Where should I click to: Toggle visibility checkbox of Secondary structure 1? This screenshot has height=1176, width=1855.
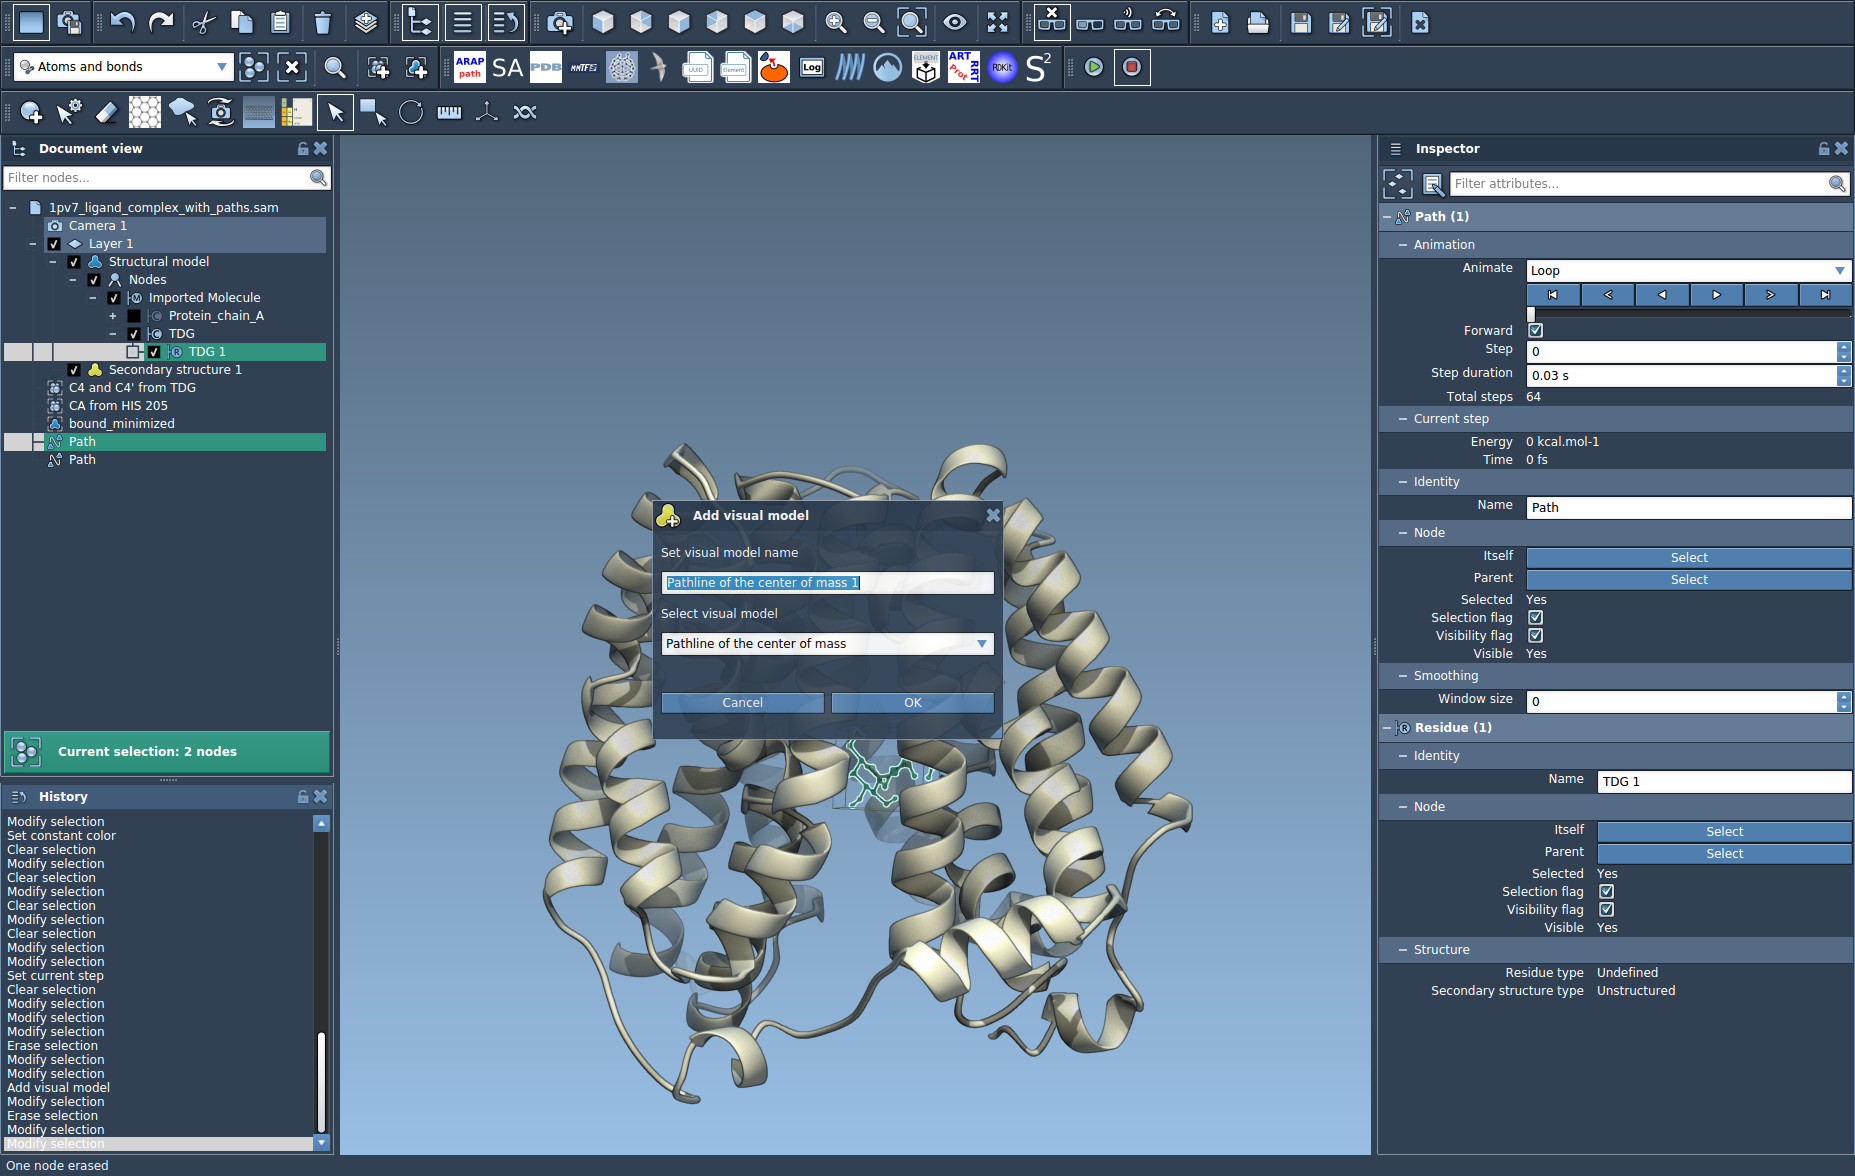point(74,370)
